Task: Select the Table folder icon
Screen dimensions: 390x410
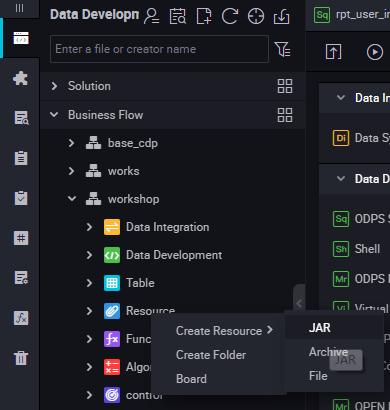Action: coord(112,283)
